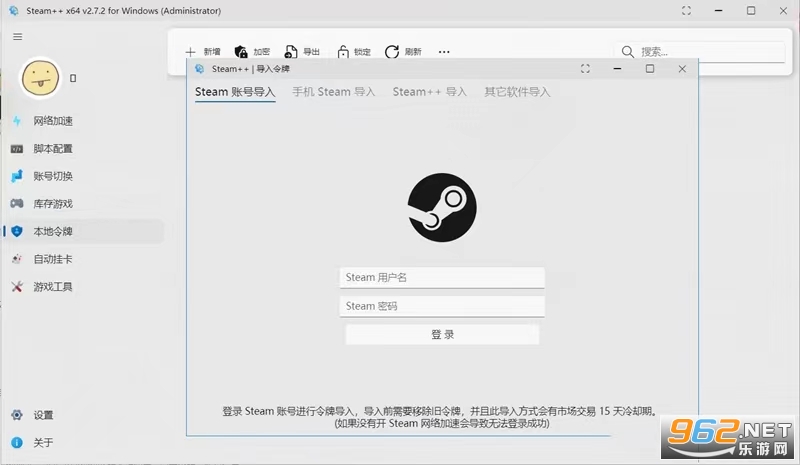Click the user avatar smiley image
This screenshot has height=465, width=800.
[x=41, y=76]
